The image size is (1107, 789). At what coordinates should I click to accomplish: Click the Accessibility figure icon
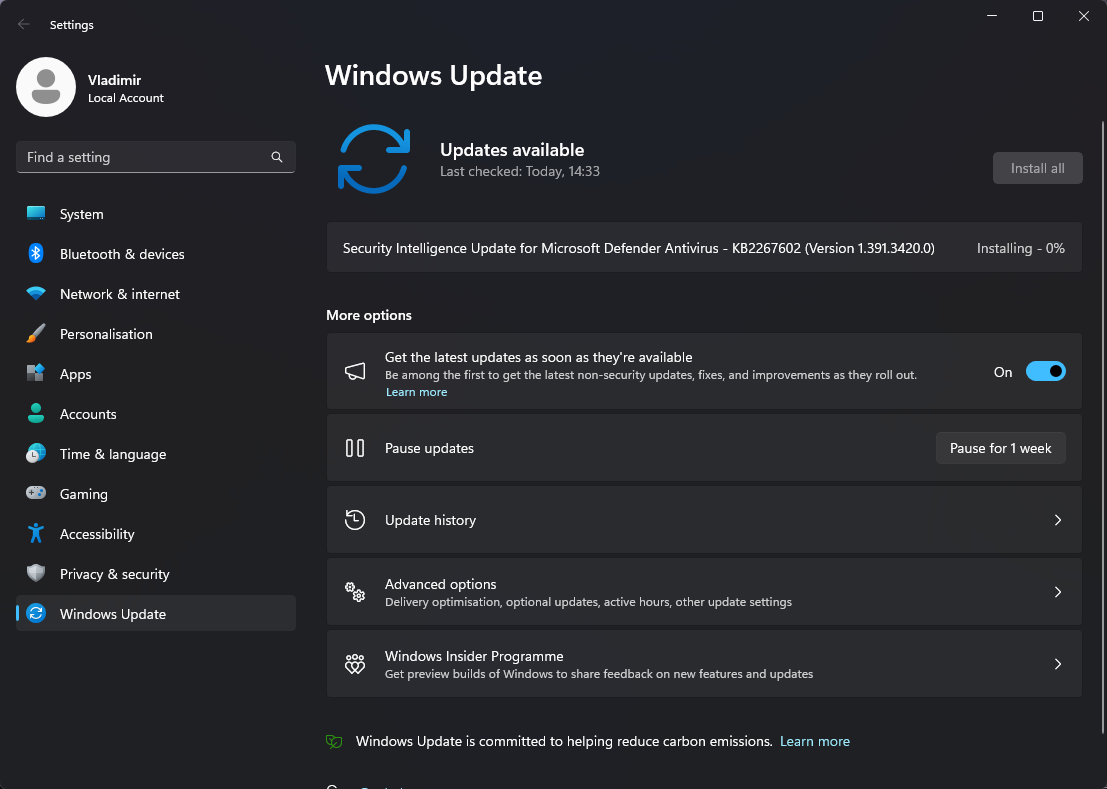click(36, 534)
